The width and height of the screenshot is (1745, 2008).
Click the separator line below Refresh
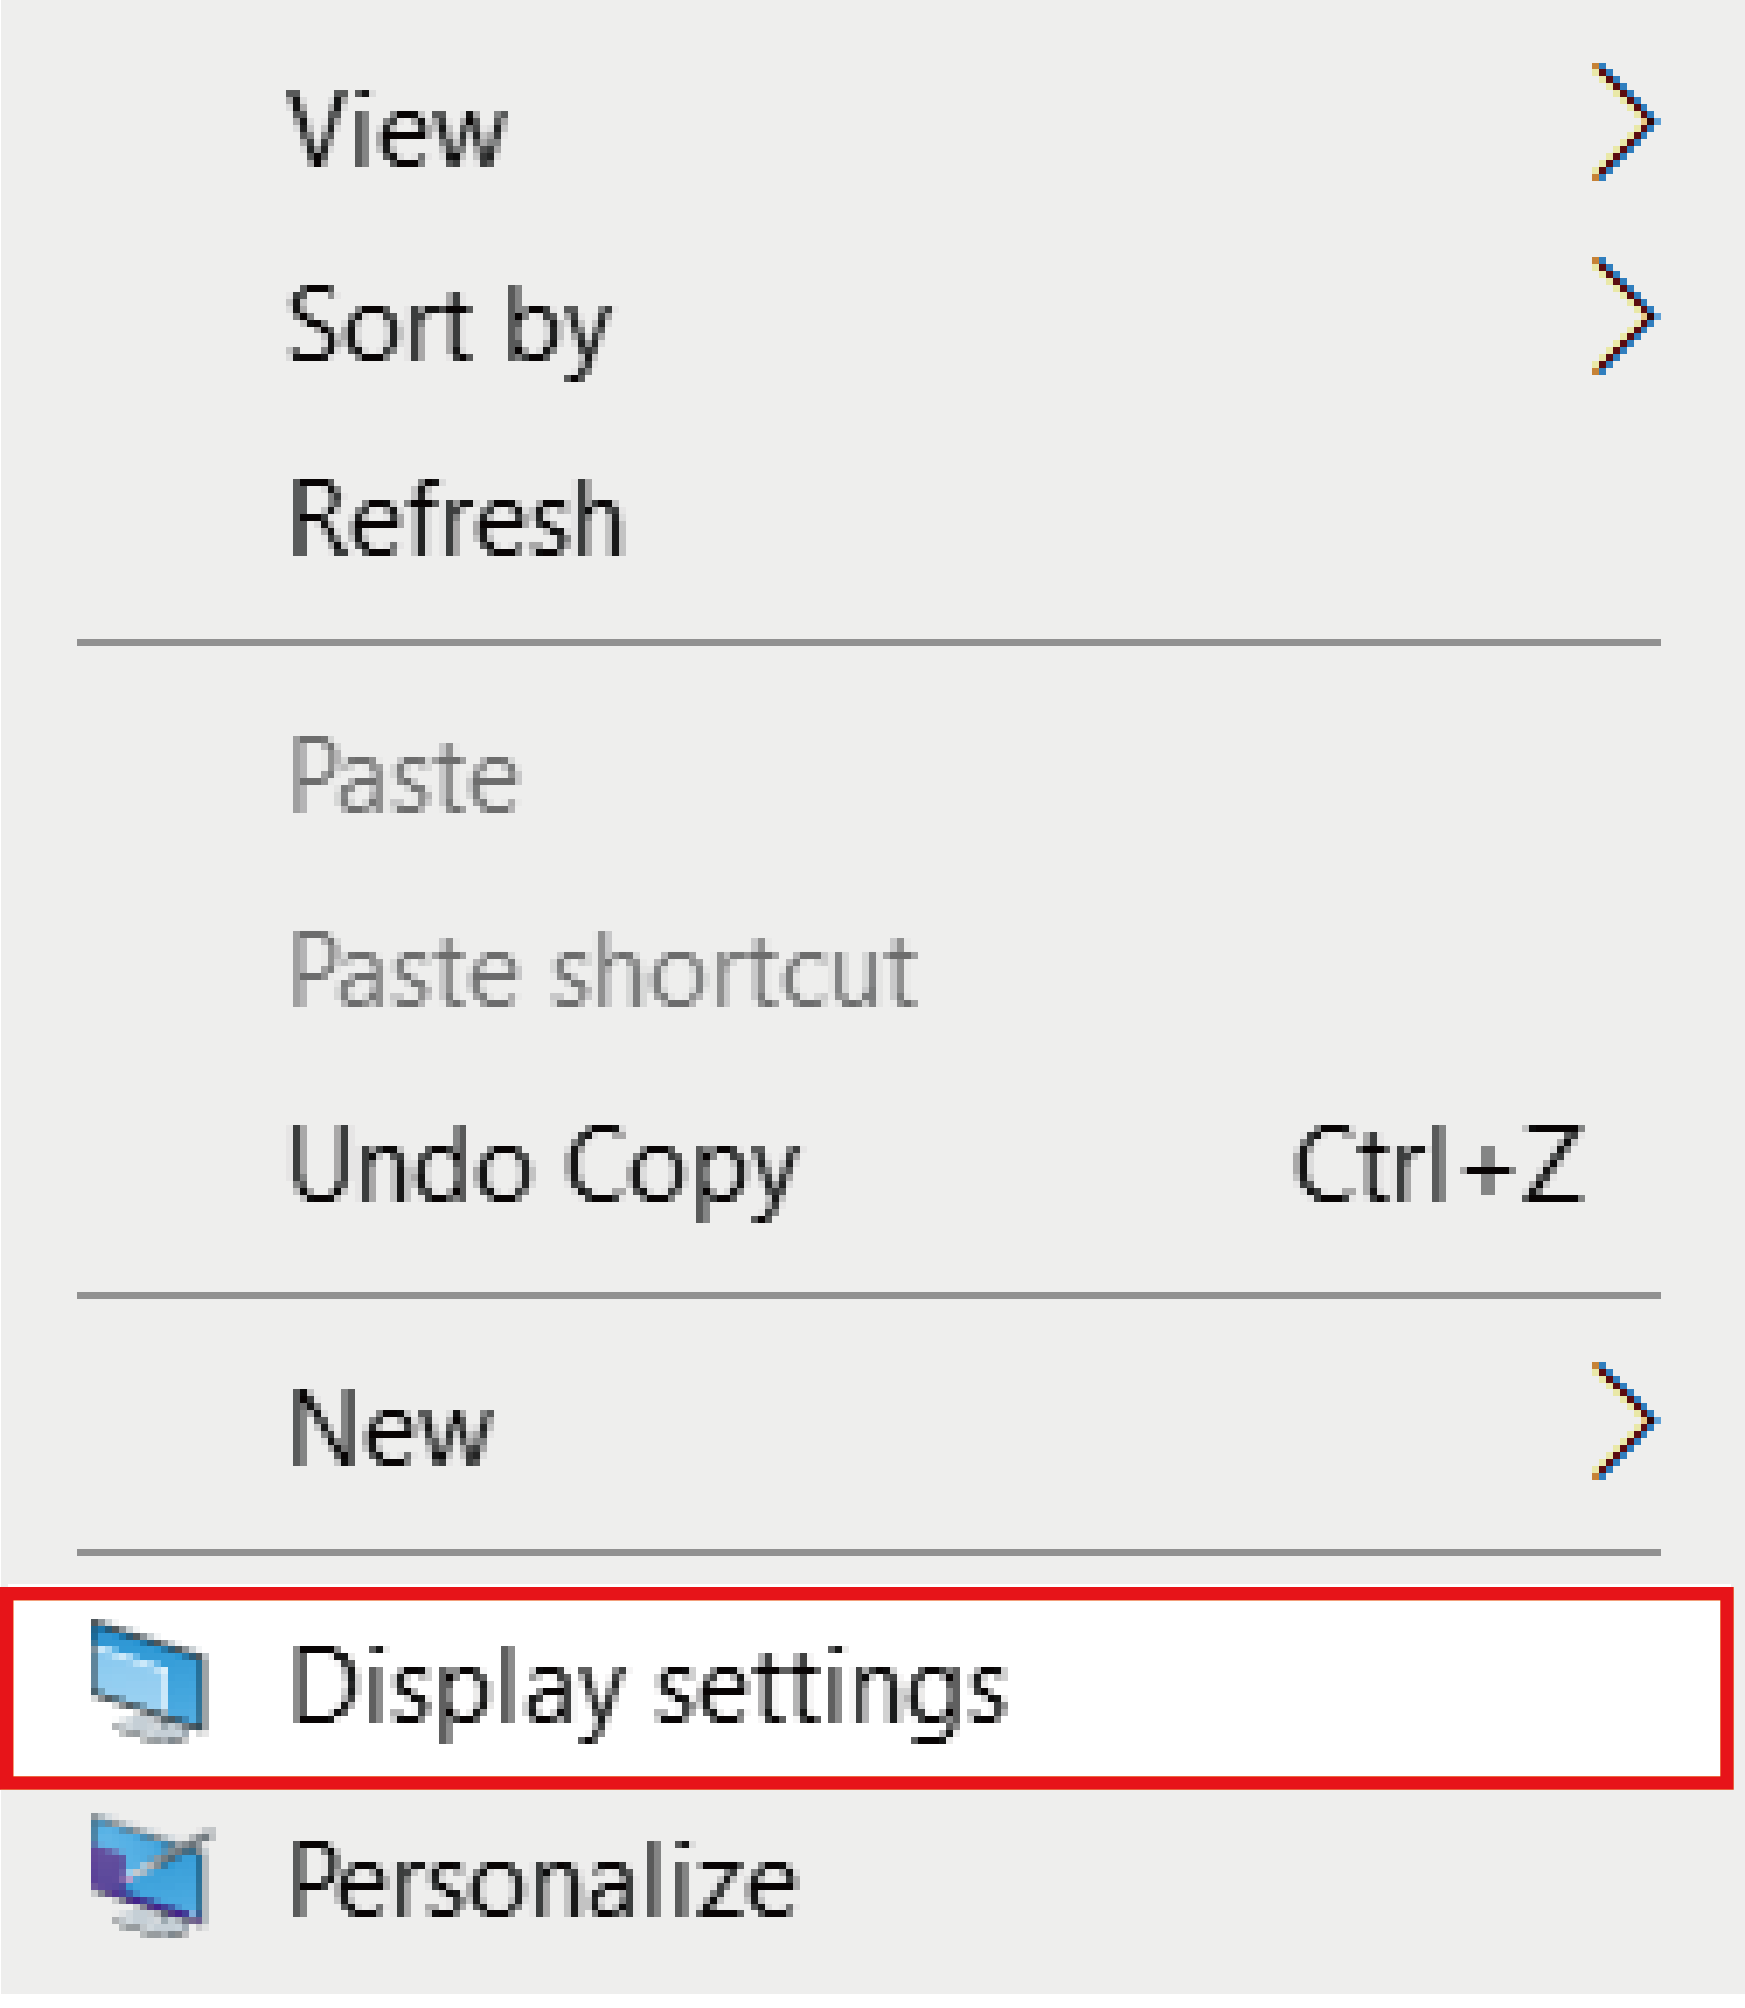(868, 642)
